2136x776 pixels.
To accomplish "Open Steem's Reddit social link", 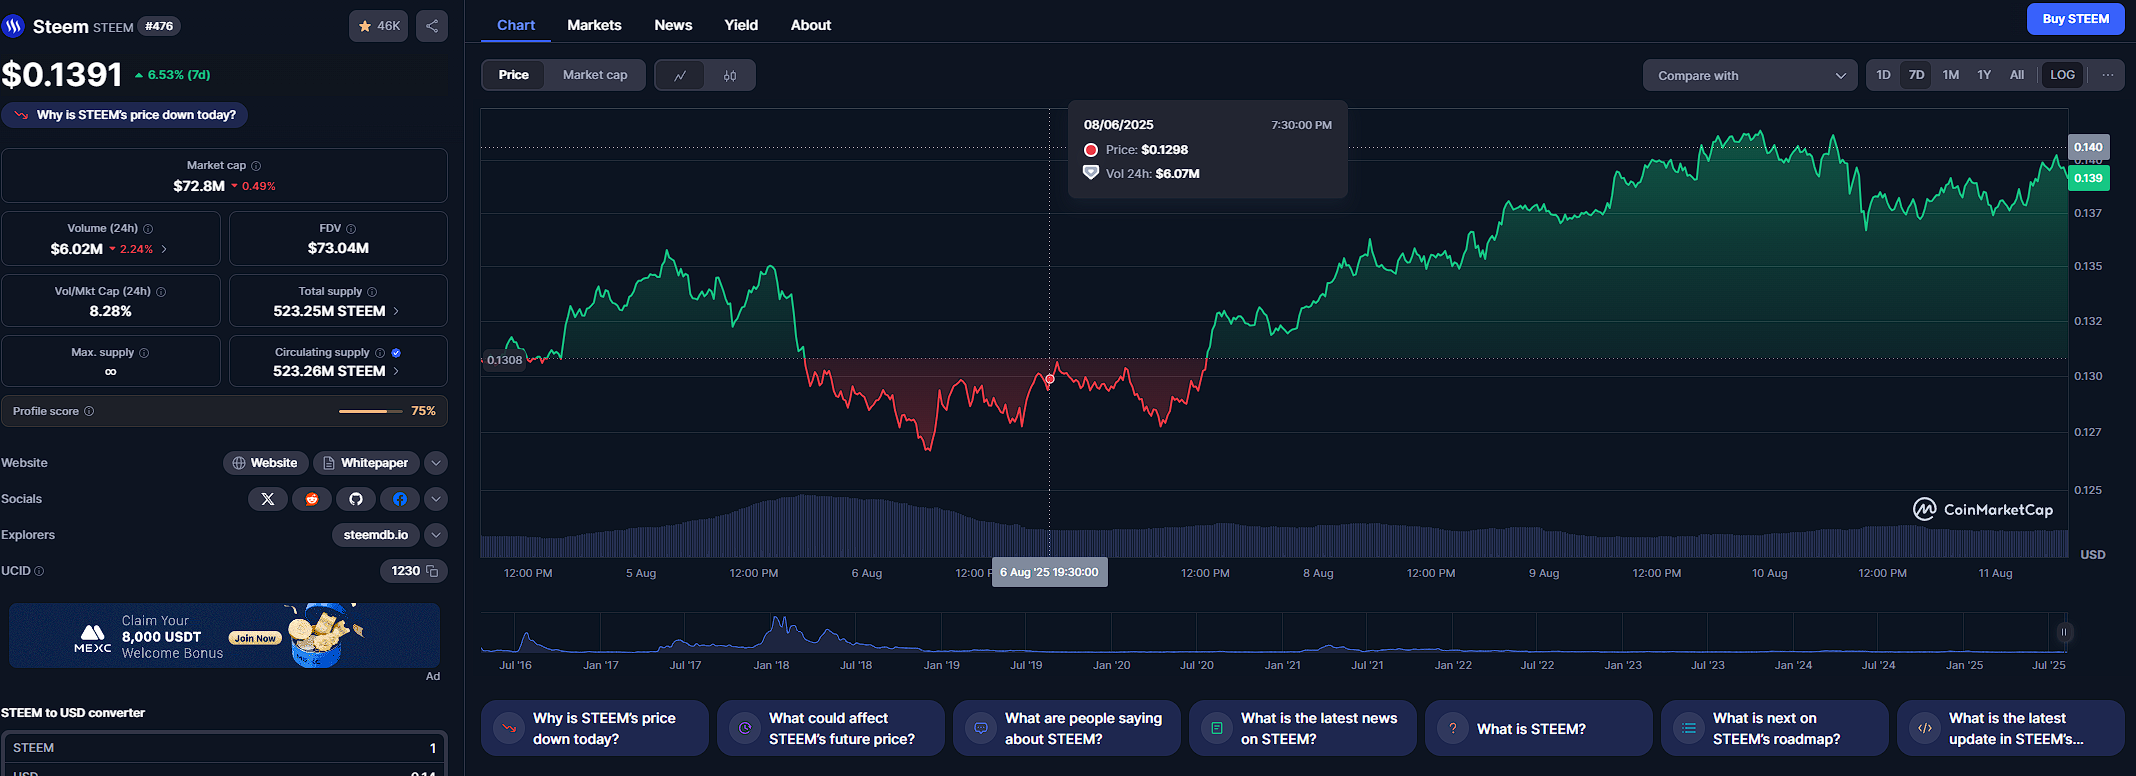I will (x=312, y=499).
